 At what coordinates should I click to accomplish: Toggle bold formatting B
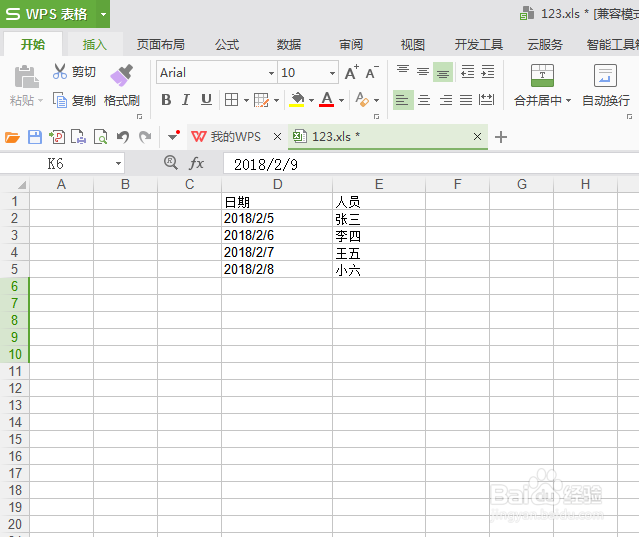pyautogui.click(x=166, y=99)
